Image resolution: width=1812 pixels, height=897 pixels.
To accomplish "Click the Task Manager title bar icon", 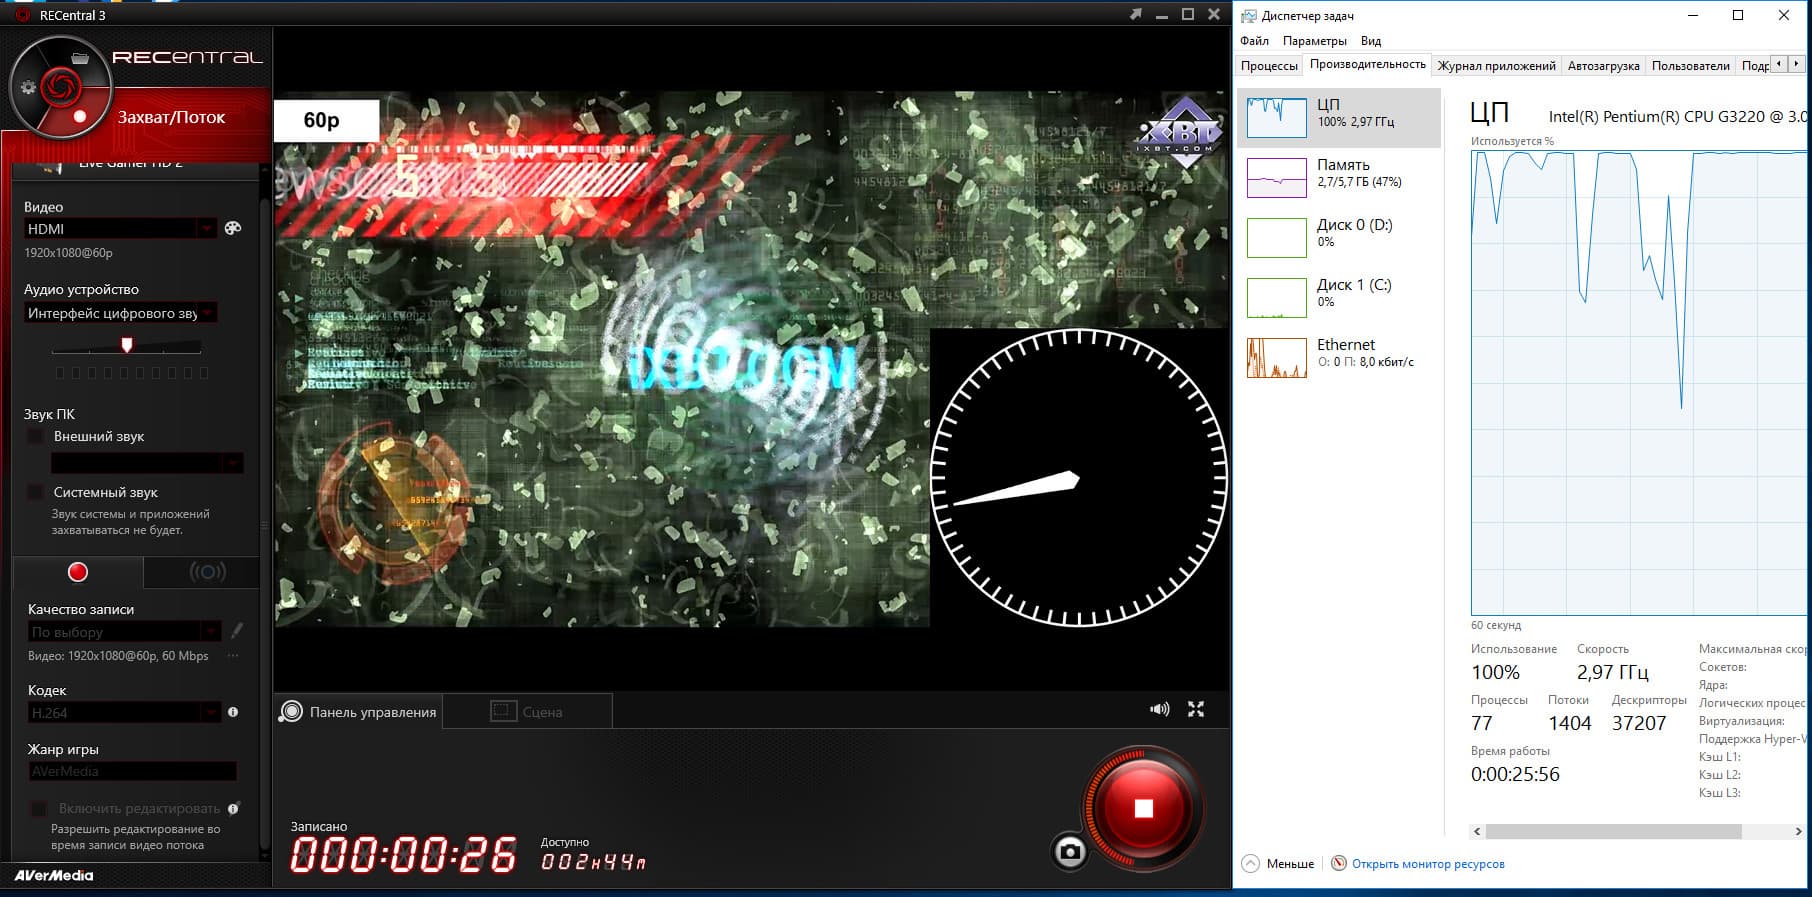I will click(x=1248, y=15).
